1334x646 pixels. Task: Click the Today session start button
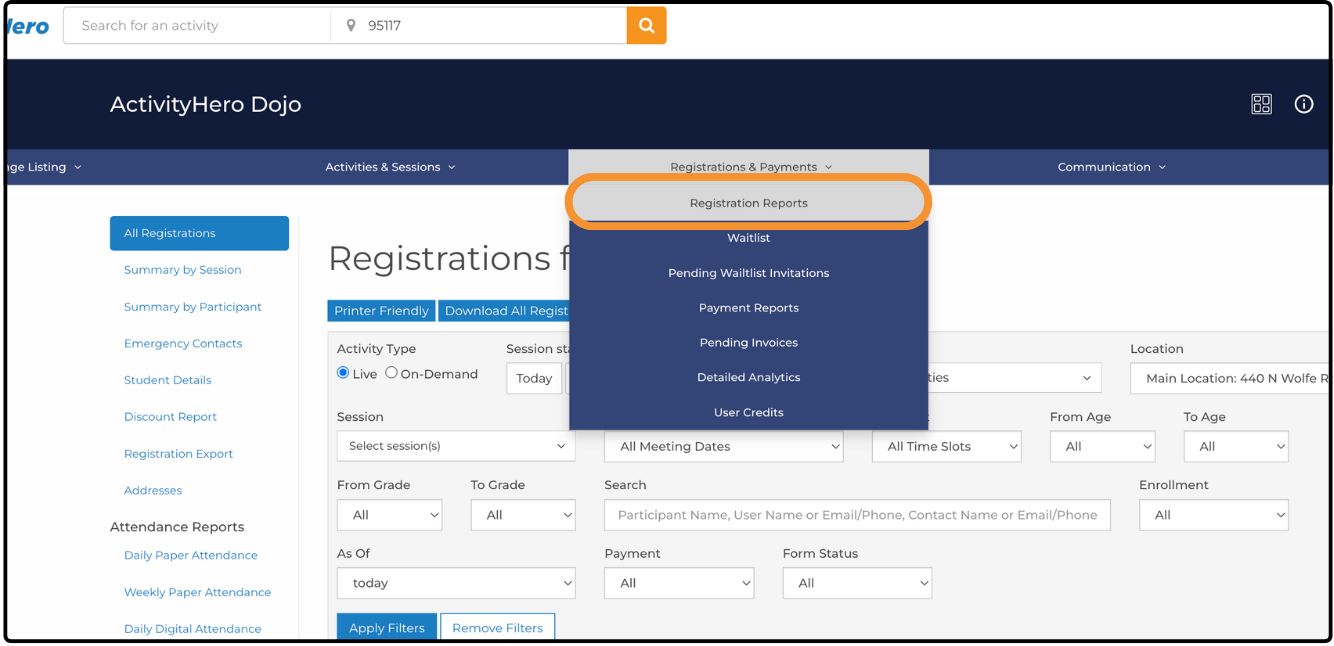pos(534,378)
